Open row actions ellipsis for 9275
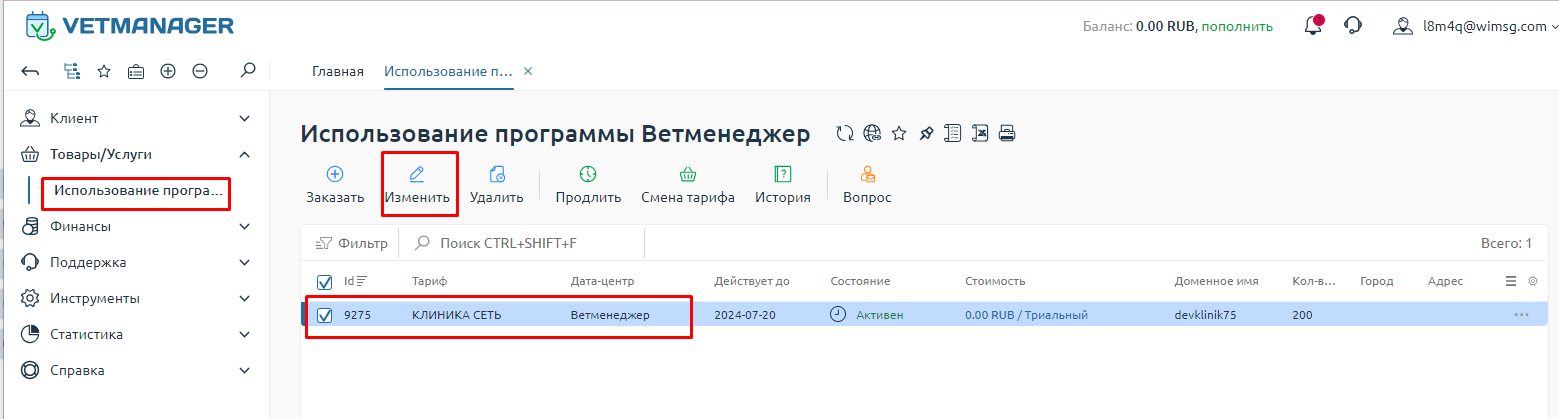The width and height of the screenshot is (1559, 419). click(x=1522, y=315)
